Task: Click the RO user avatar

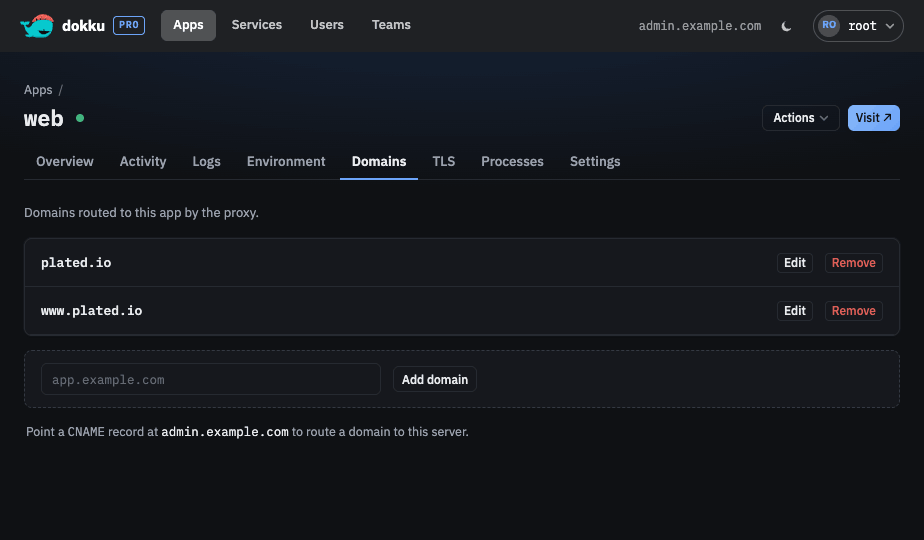Action: (829, 25)
